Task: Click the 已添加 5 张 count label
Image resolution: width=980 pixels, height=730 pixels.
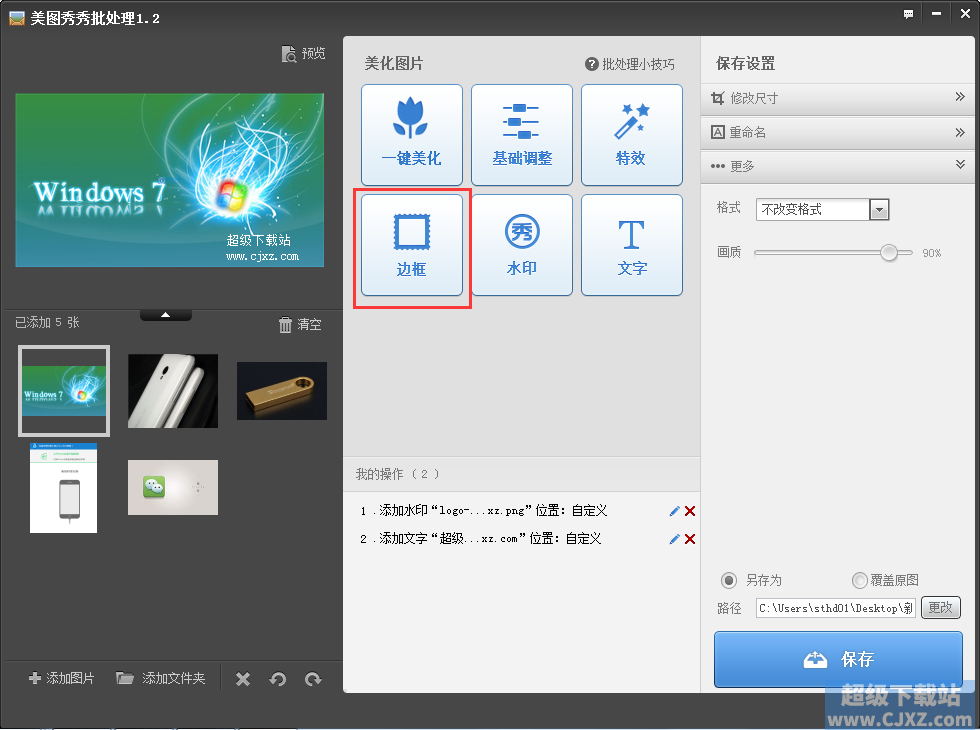Action: click(48, 322)
